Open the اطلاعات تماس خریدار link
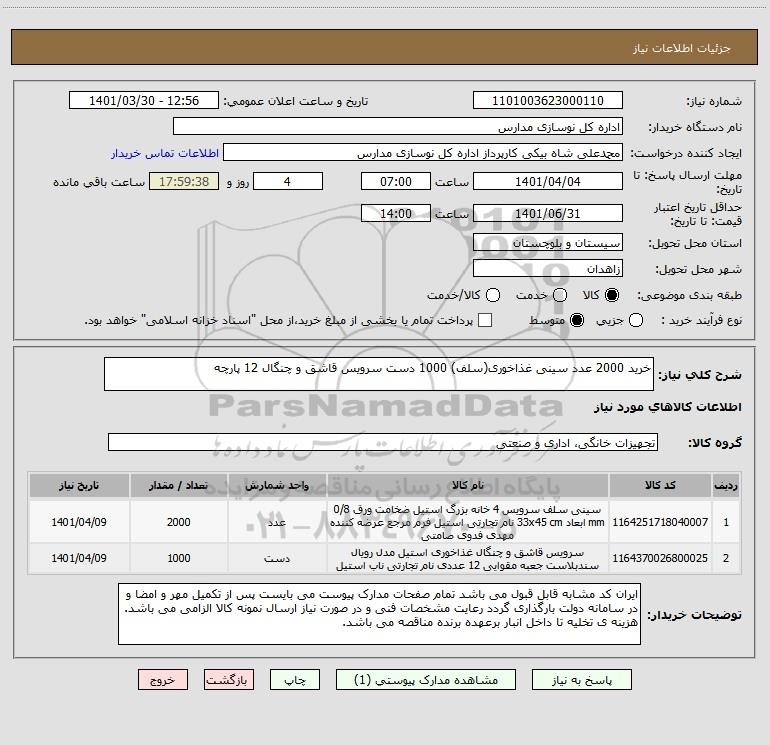The width and height of the screenshot is (770, 745). pyautogui.click(x=165, y=153)
